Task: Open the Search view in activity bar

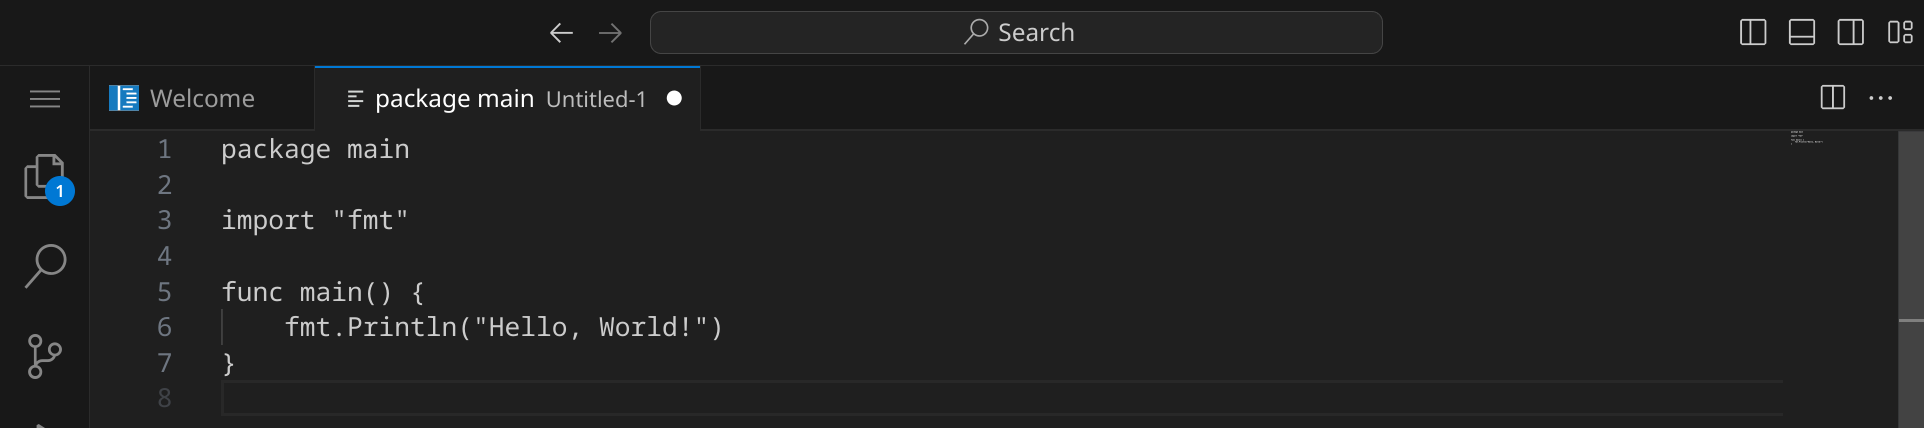Action: [x=45, y=266]
